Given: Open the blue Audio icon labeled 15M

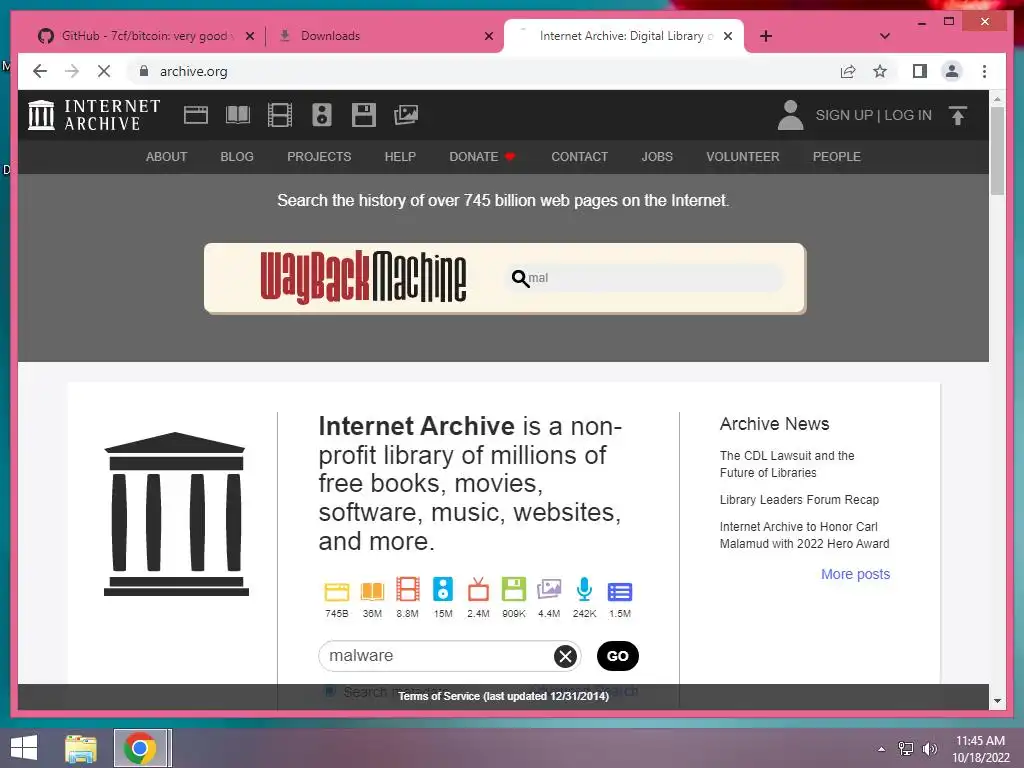Looking at the screenshot, I should click(x=443, y=590).
